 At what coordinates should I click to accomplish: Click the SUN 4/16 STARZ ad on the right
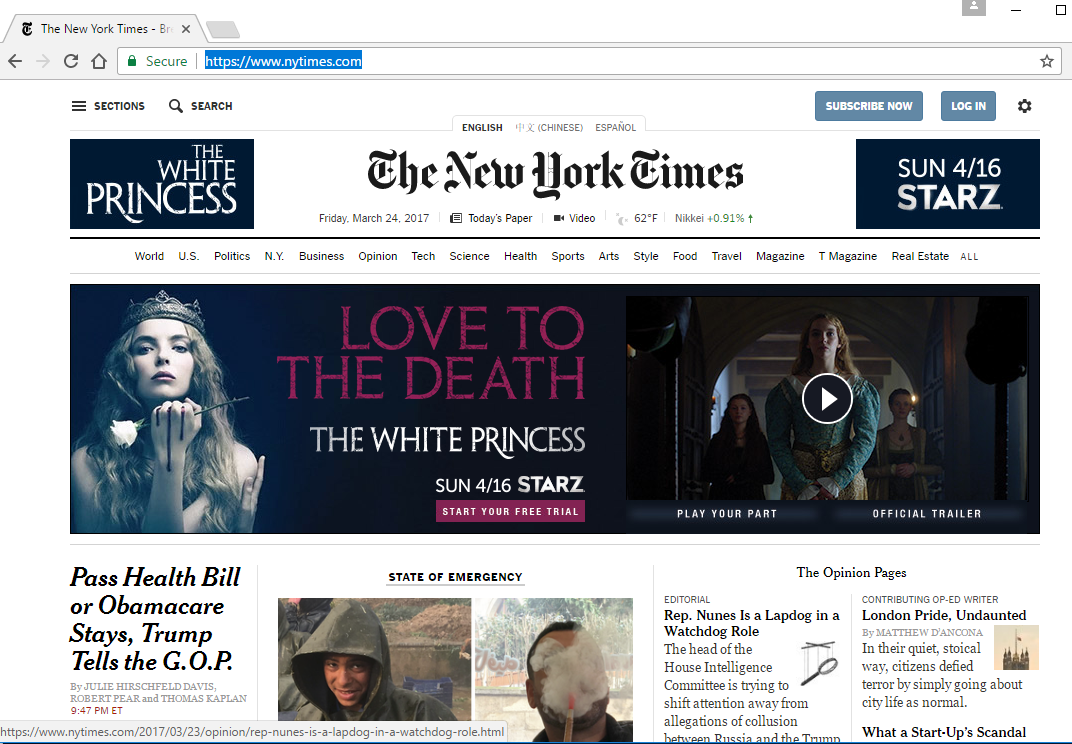click(948, 184)
